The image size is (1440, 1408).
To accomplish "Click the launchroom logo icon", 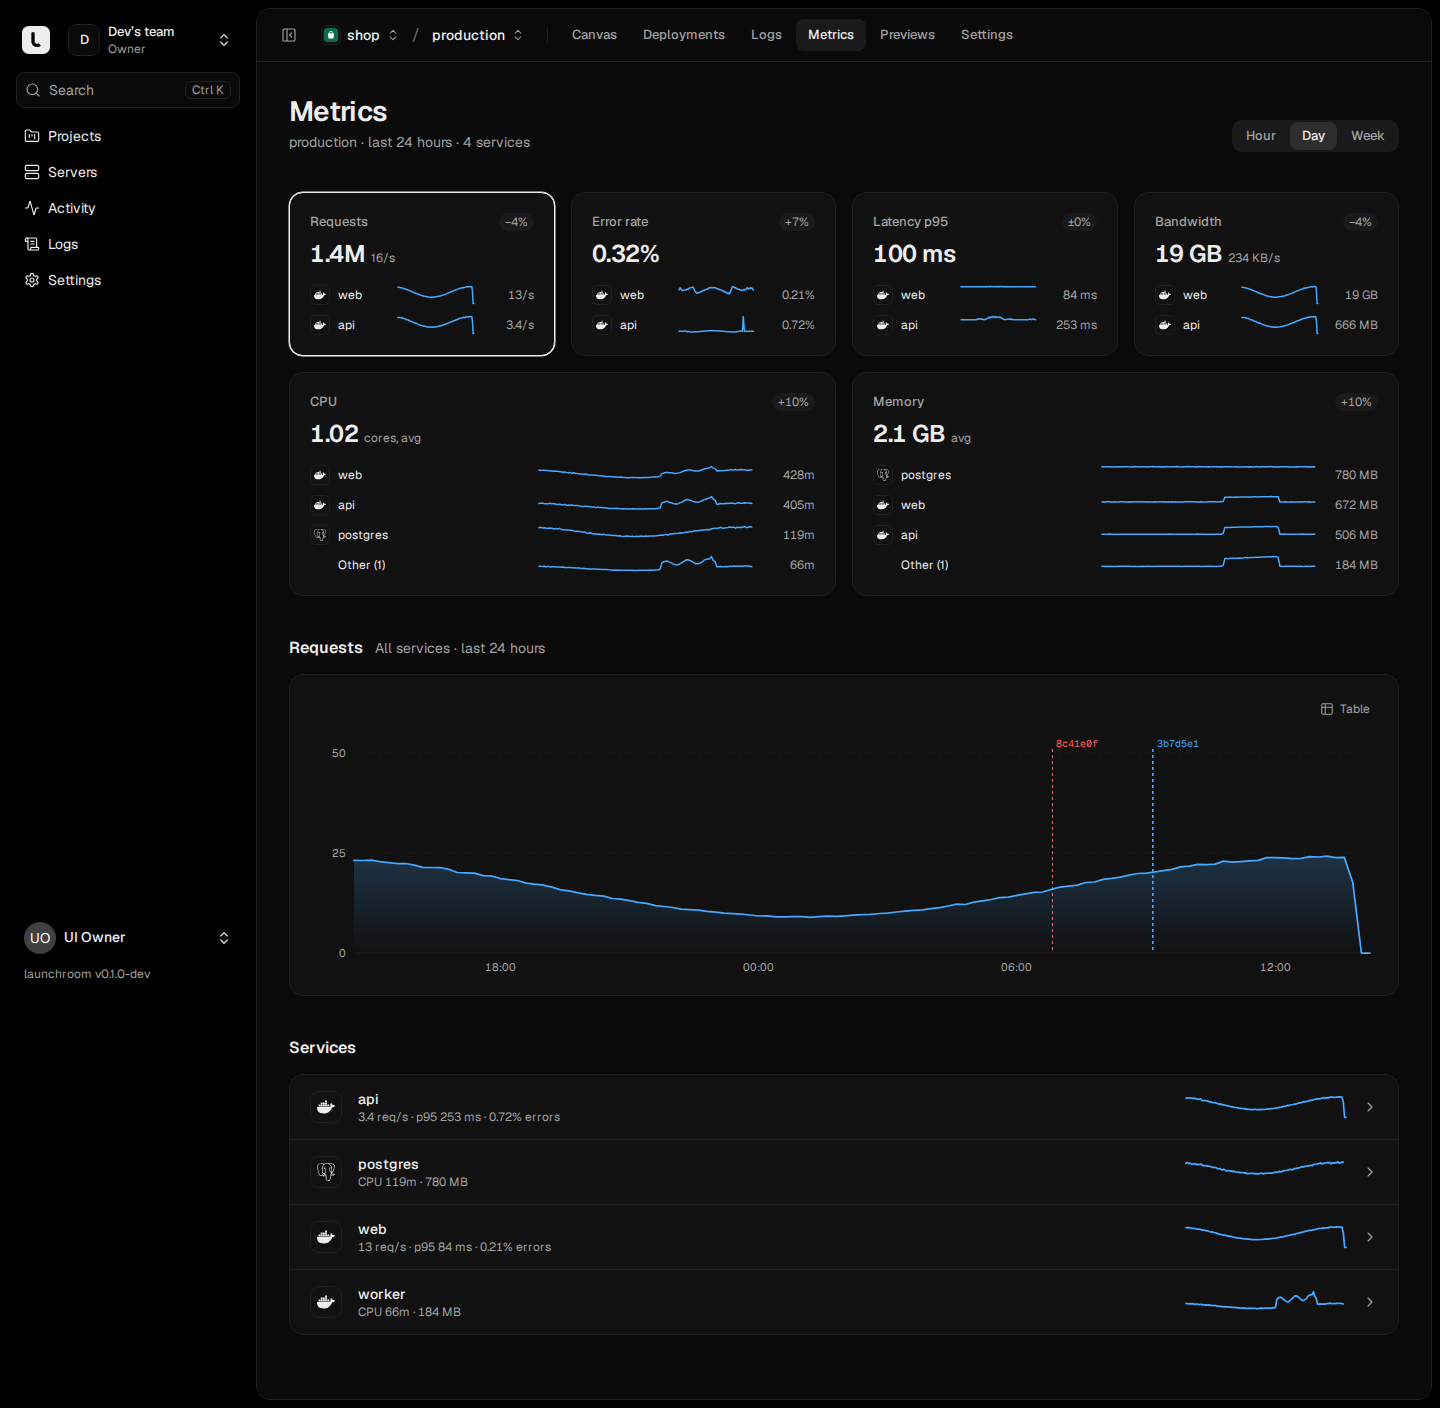I will click(36, 40).
